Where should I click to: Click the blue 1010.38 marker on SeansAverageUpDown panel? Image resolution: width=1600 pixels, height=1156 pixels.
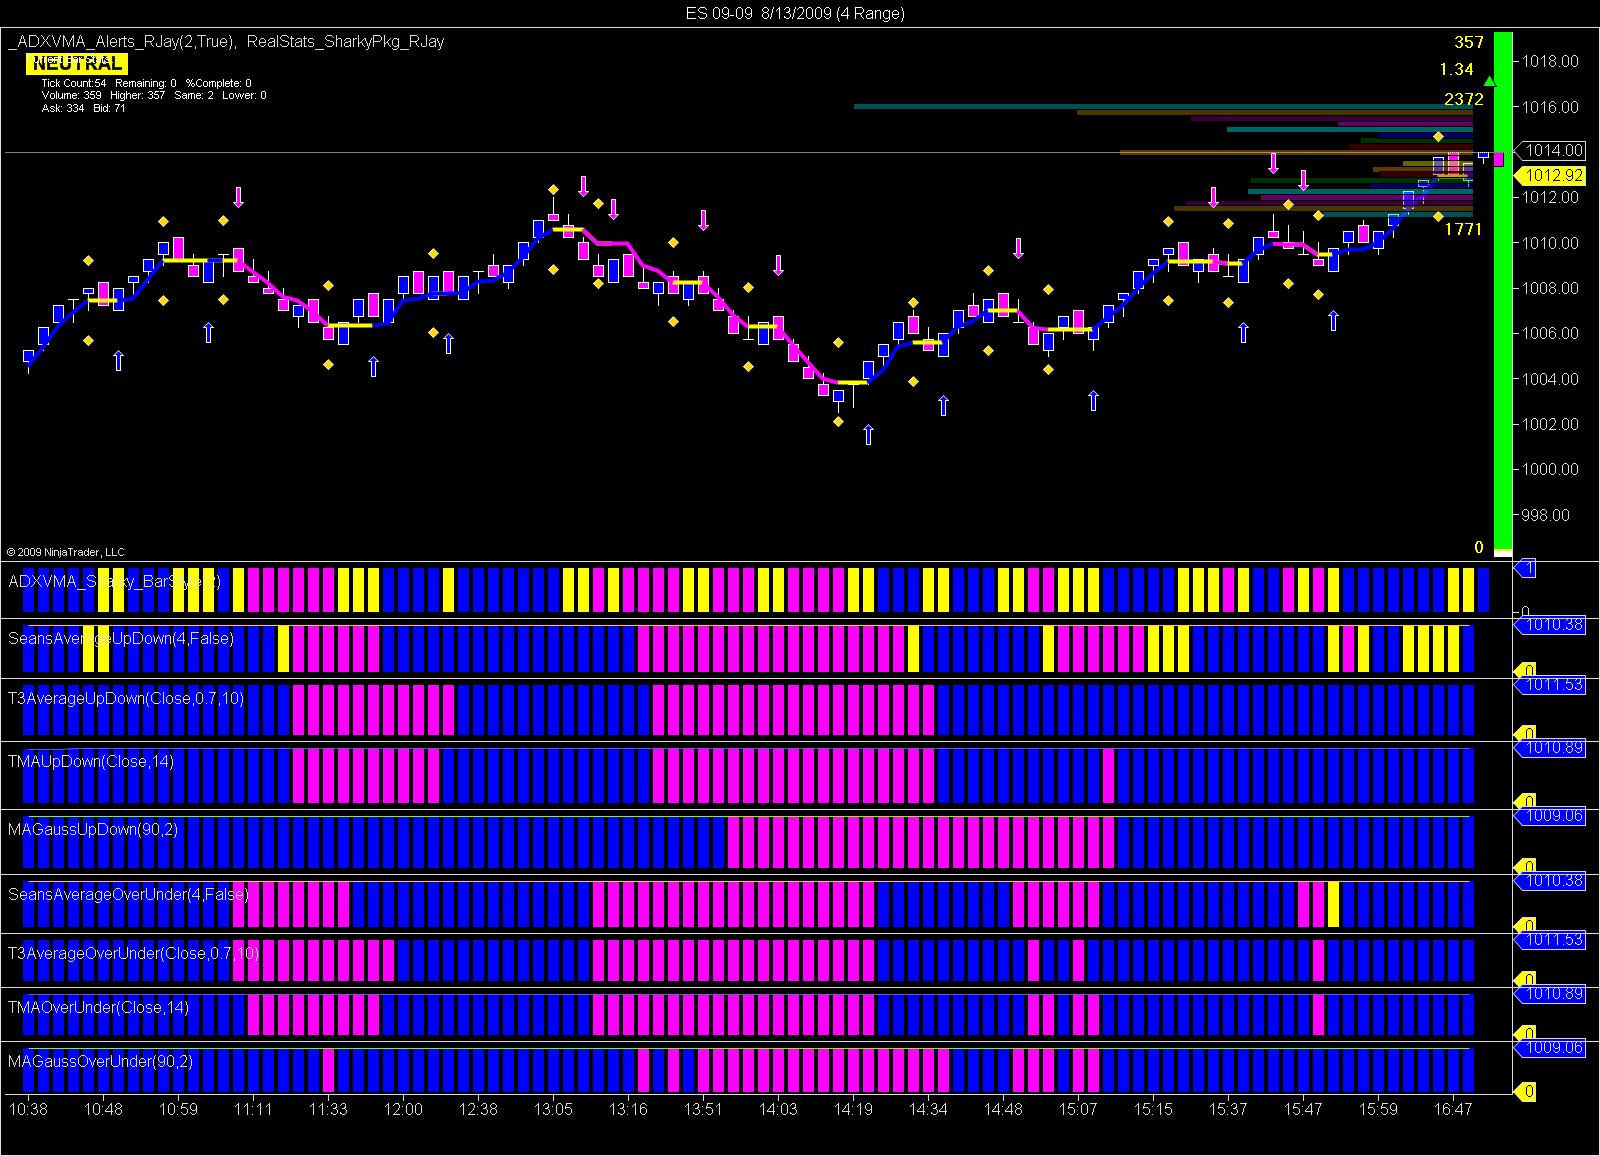click(1551, 625)
